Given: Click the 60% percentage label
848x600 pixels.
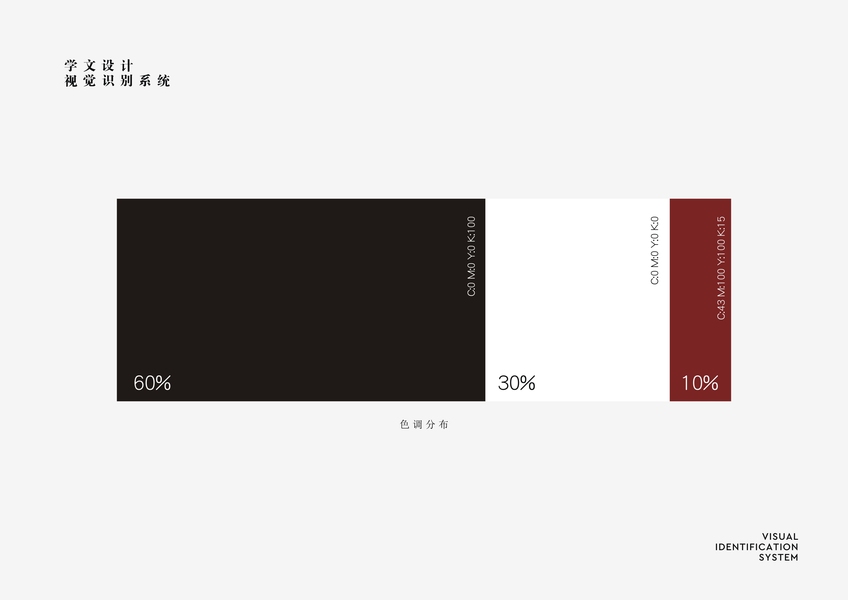Looking at the screenshot, I should click(152, 383).
